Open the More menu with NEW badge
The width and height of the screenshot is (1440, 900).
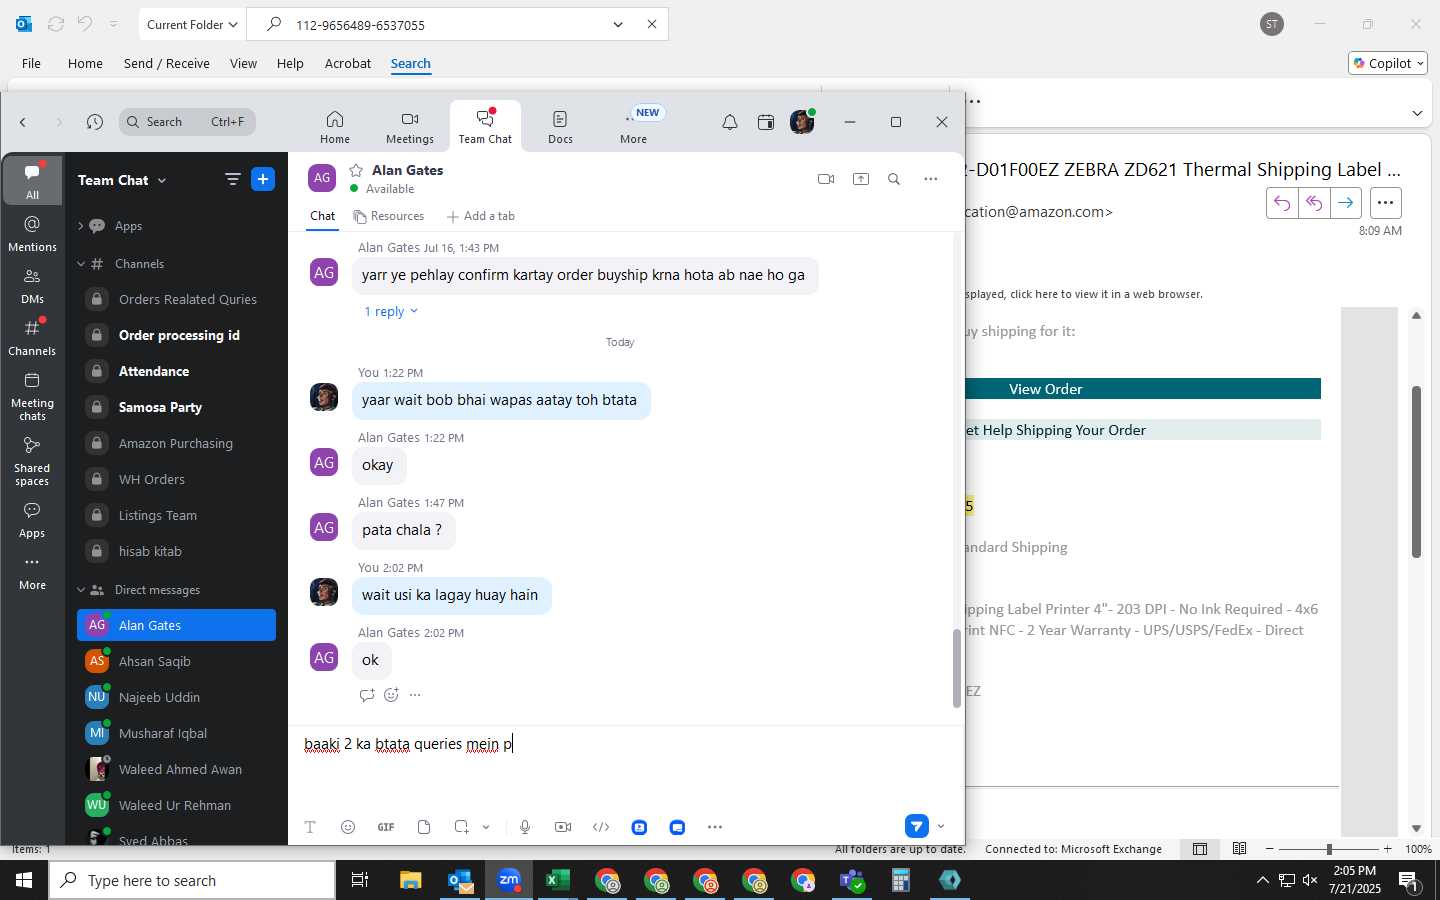pos(634,127)
